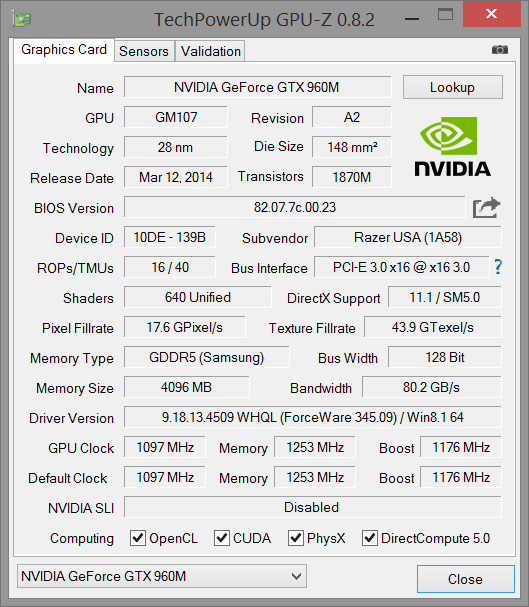Click the BIOS Version field
The image size is (529, 607).
295,207
